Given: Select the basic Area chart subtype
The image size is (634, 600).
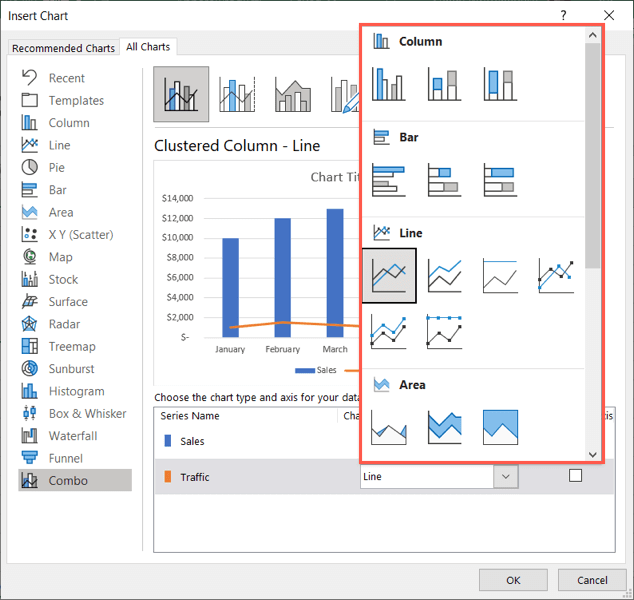Looking at the screenshot, I should click(x=389, y=428).
